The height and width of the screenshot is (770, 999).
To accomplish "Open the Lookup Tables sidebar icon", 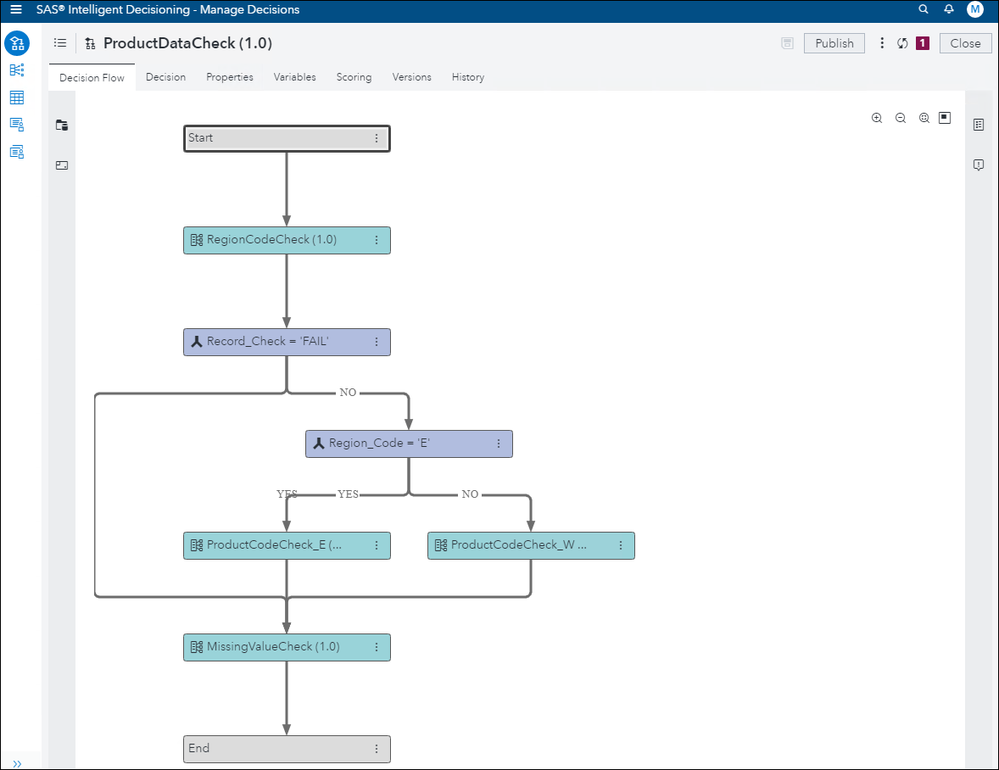I will pos(17,97).
